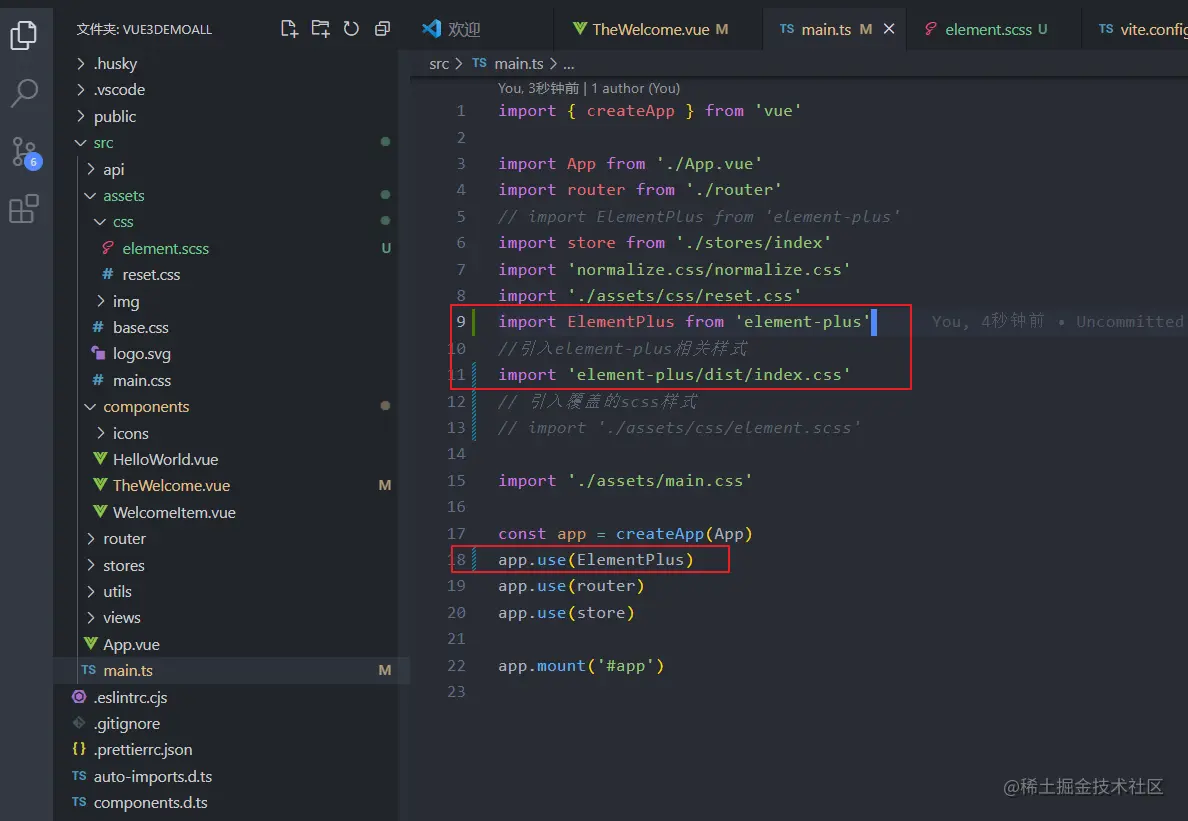Open WelcomeItem.vue in the file tree

pos(174,512)
